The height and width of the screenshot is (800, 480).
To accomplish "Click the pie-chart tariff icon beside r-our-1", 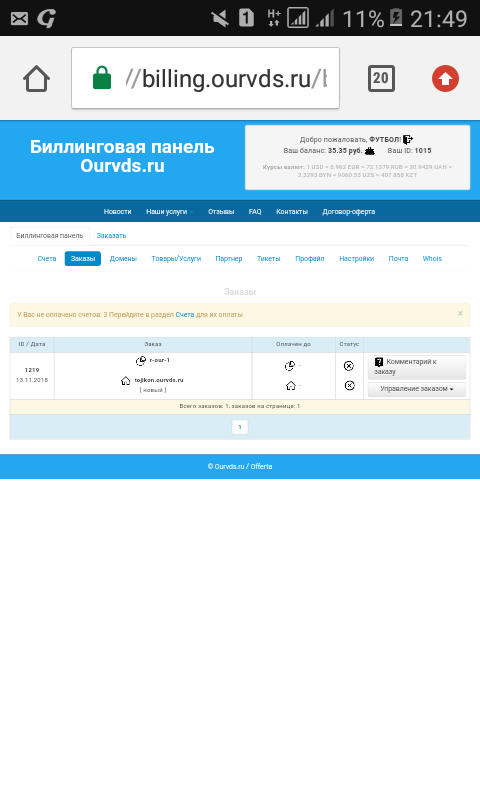I will click(x=141, y=361).
